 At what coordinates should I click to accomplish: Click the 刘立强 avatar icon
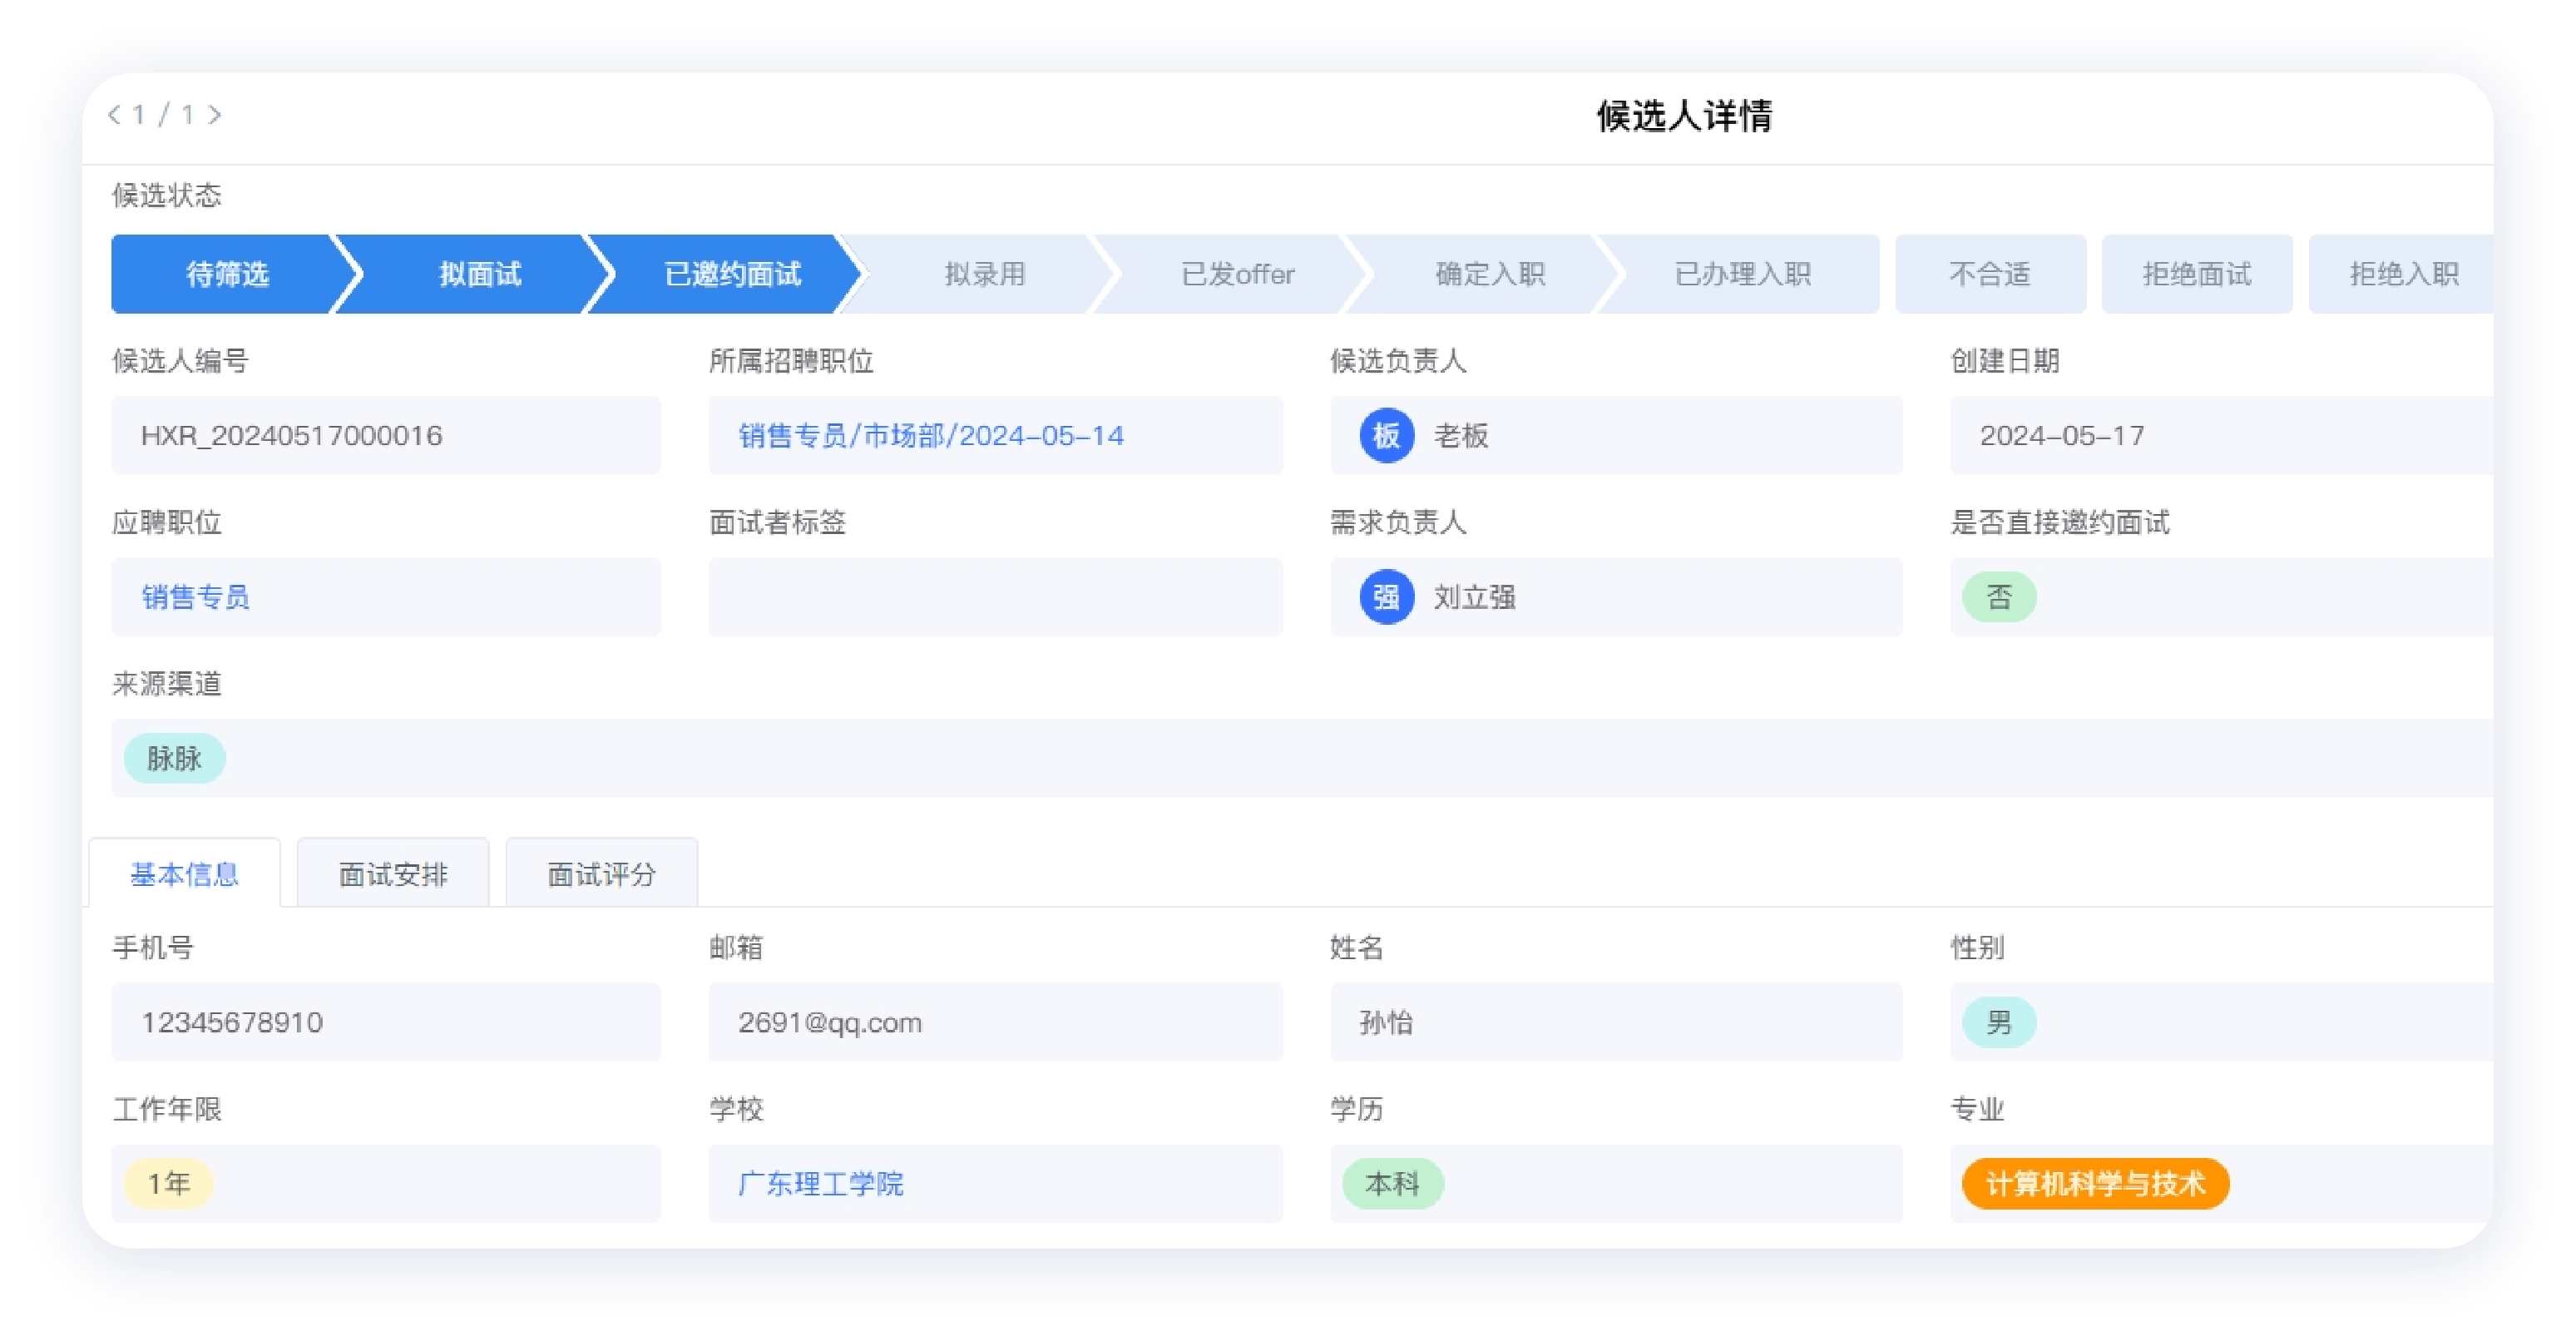[x=1387, y=597]
